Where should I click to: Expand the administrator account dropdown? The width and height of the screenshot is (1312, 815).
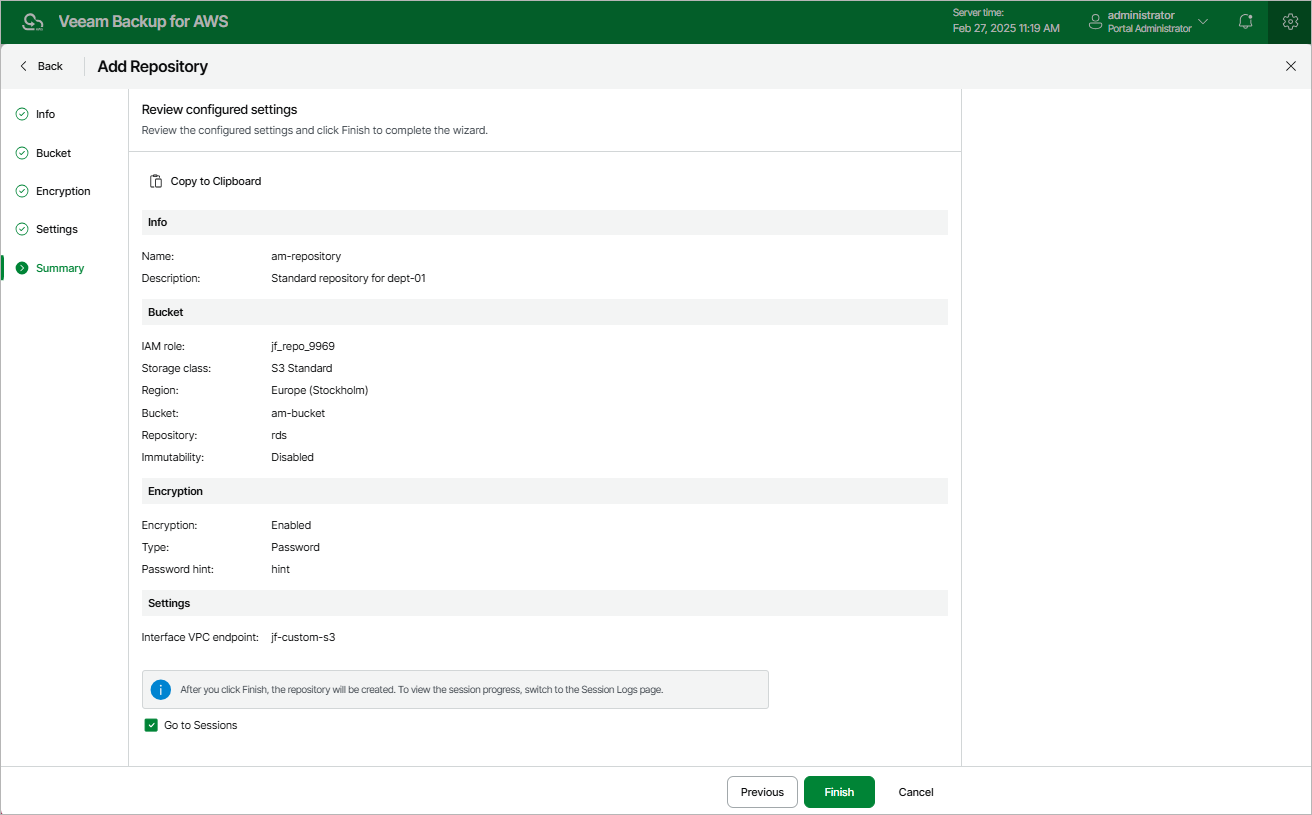[x=1203, y=21]
